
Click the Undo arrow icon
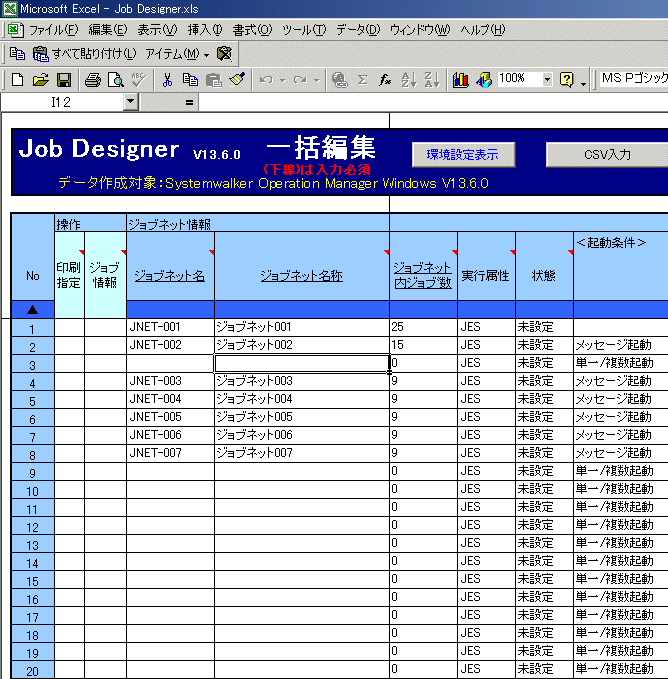click(x=266, y=80)
